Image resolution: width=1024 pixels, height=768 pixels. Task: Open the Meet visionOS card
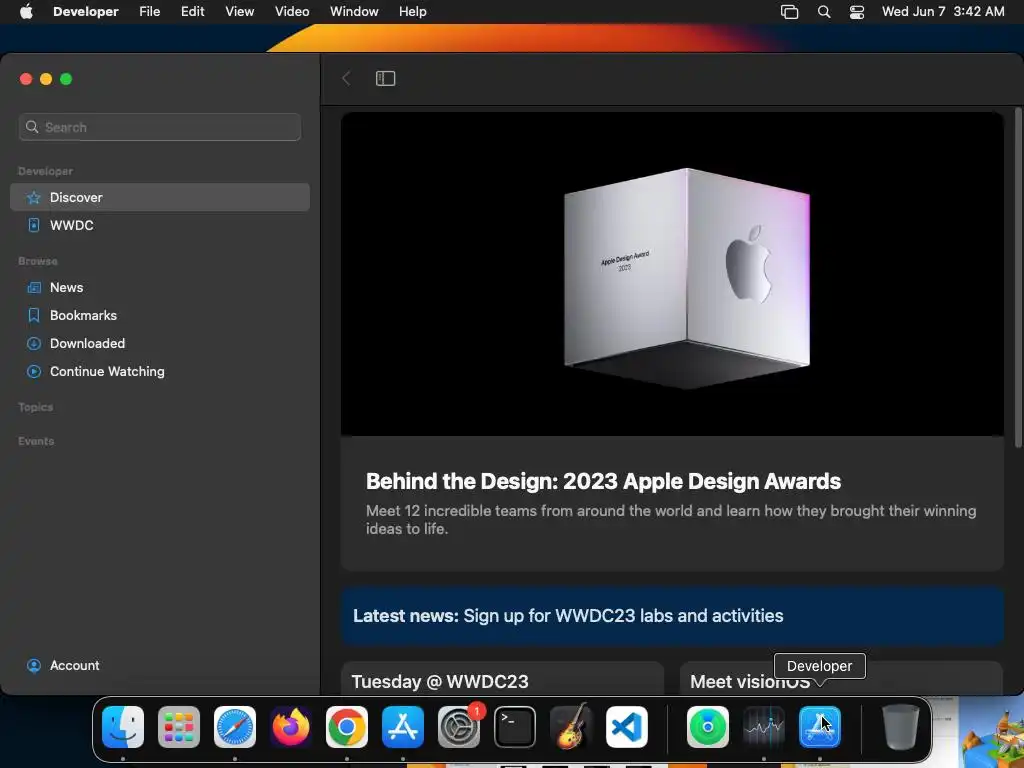coord(841,679)
